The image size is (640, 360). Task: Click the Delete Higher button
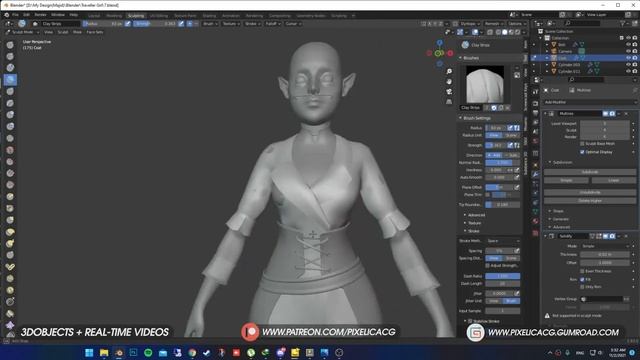pos(590,201)
